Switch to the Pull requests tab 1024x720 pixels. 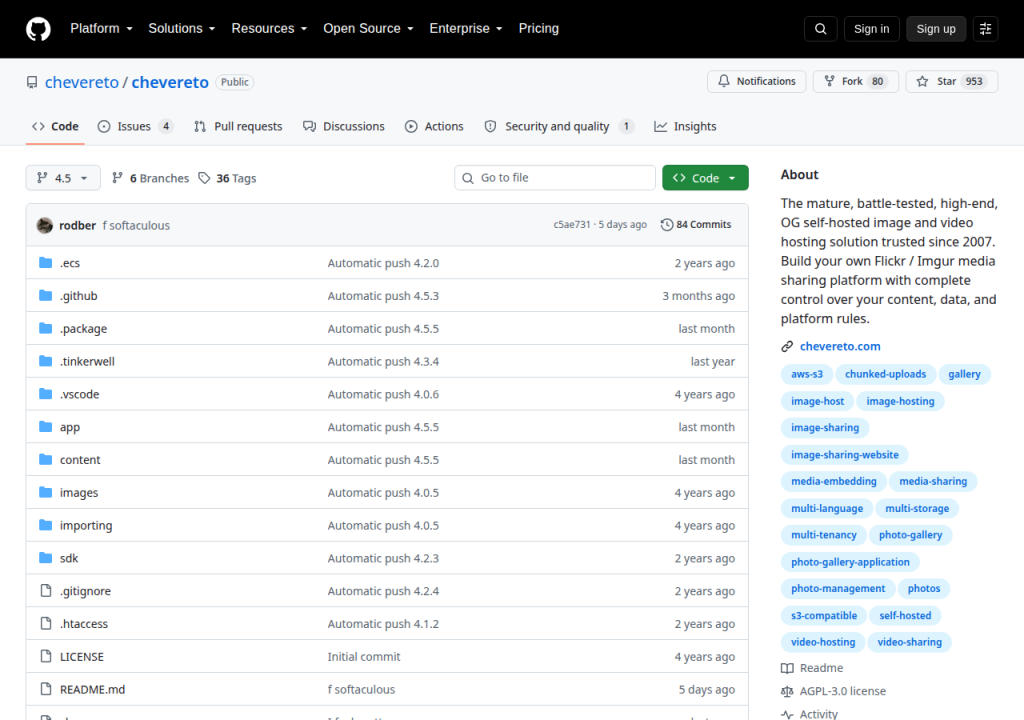click(238, 127)
